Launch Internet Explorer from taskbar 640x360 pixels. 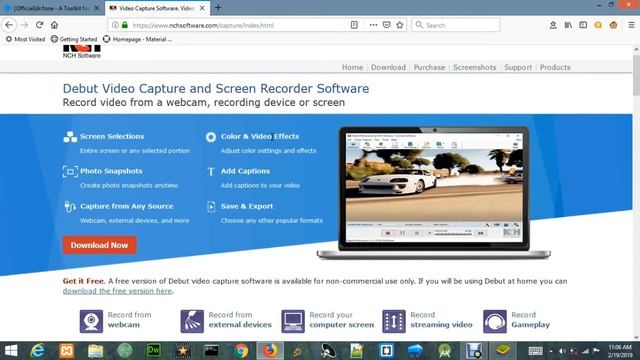click(38, 351)
